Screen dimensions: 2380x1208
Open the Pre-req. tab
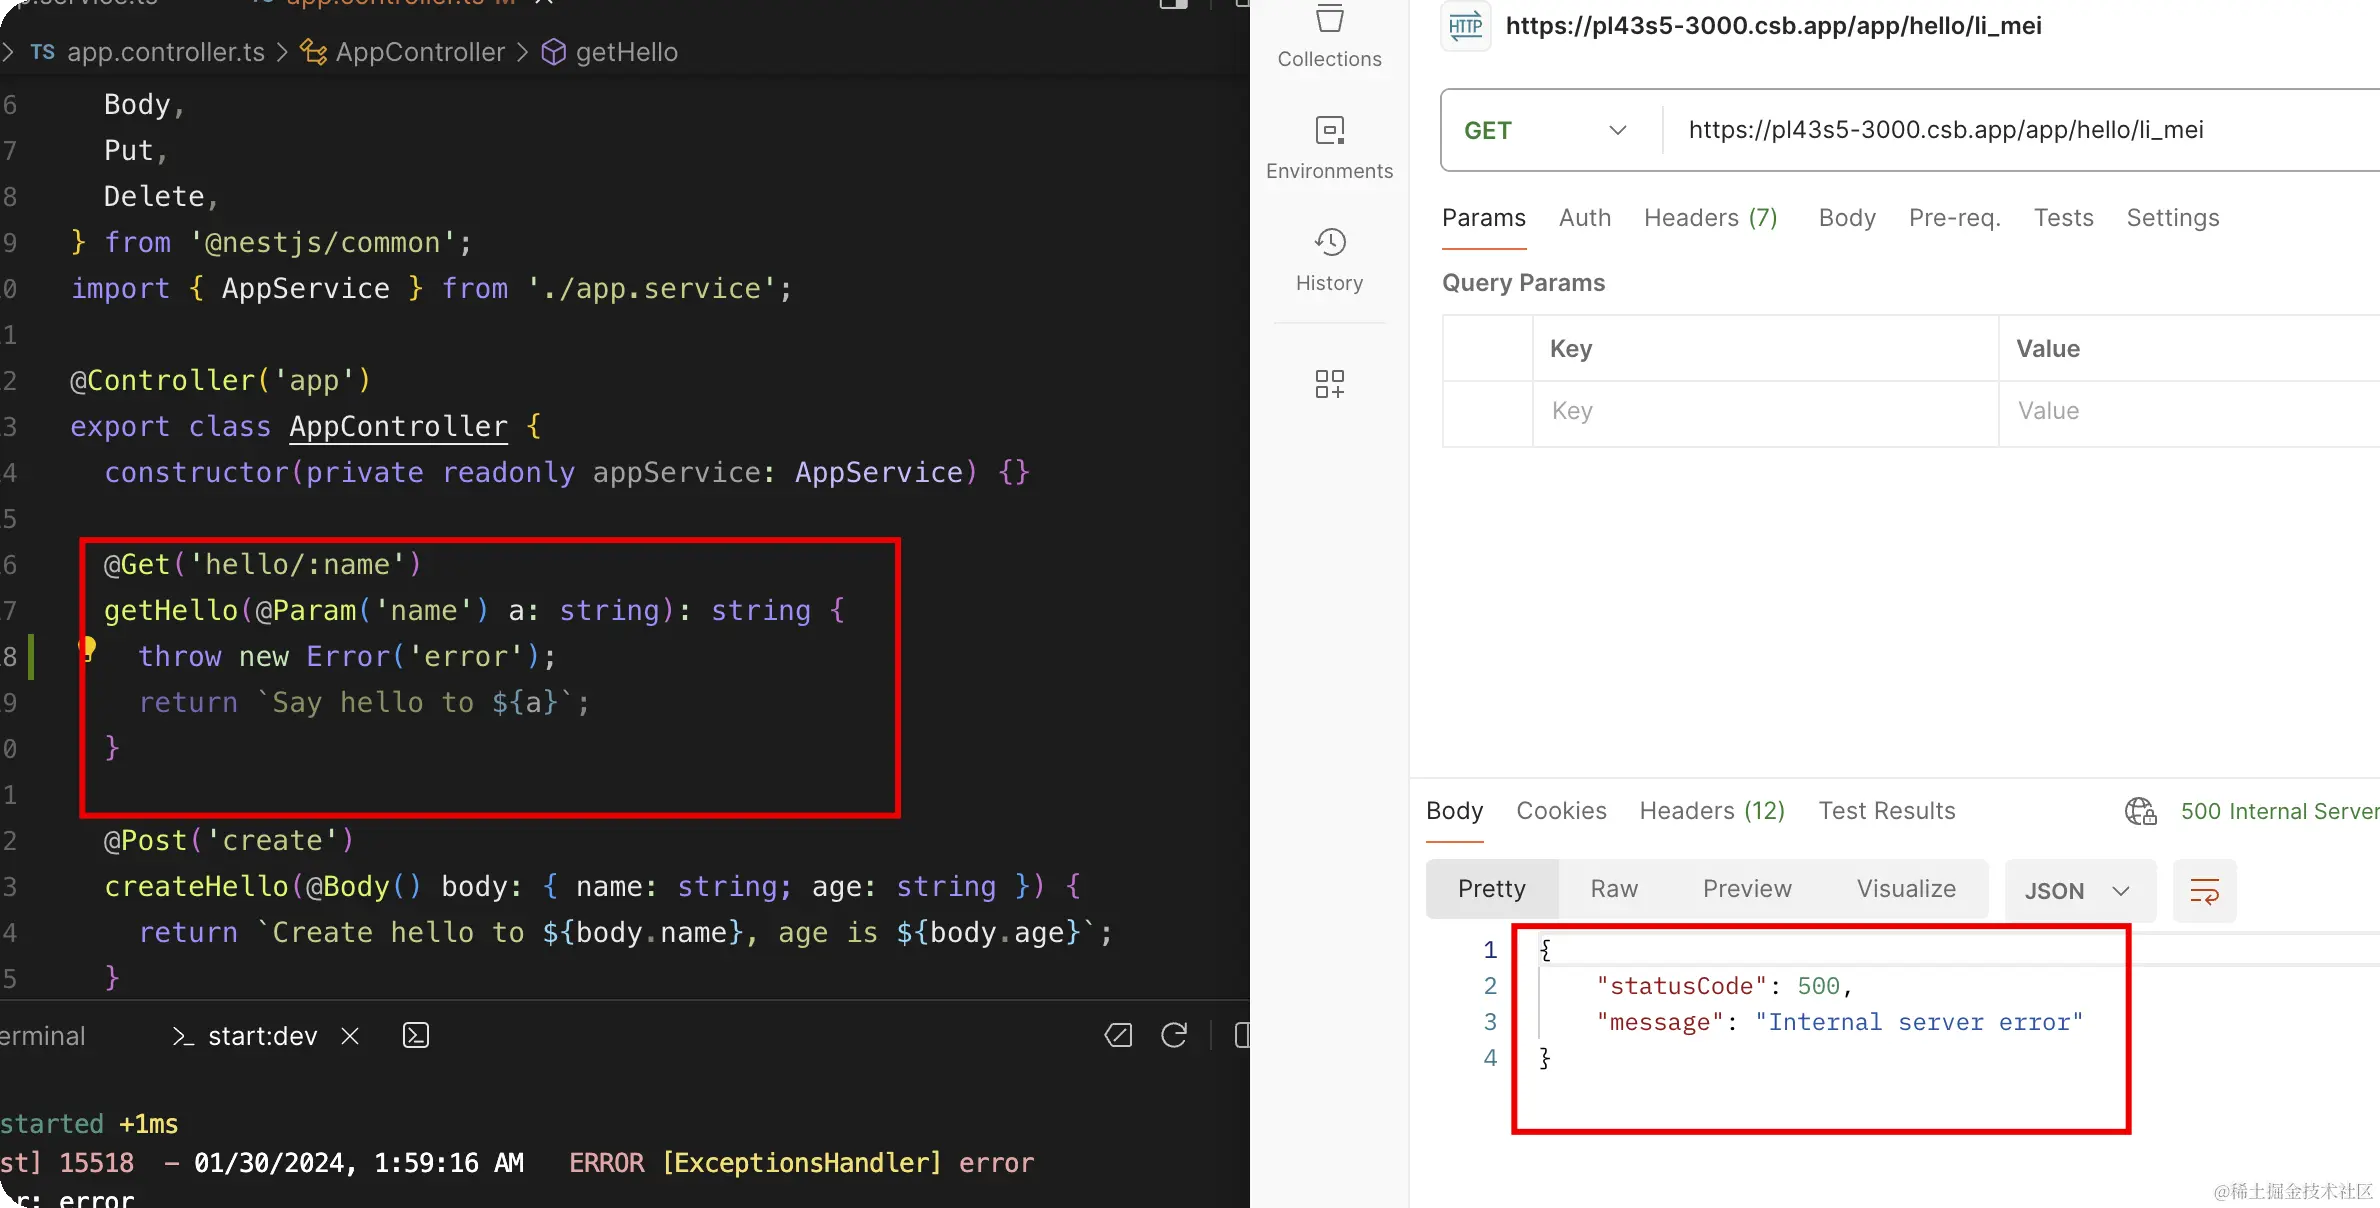1955,218
